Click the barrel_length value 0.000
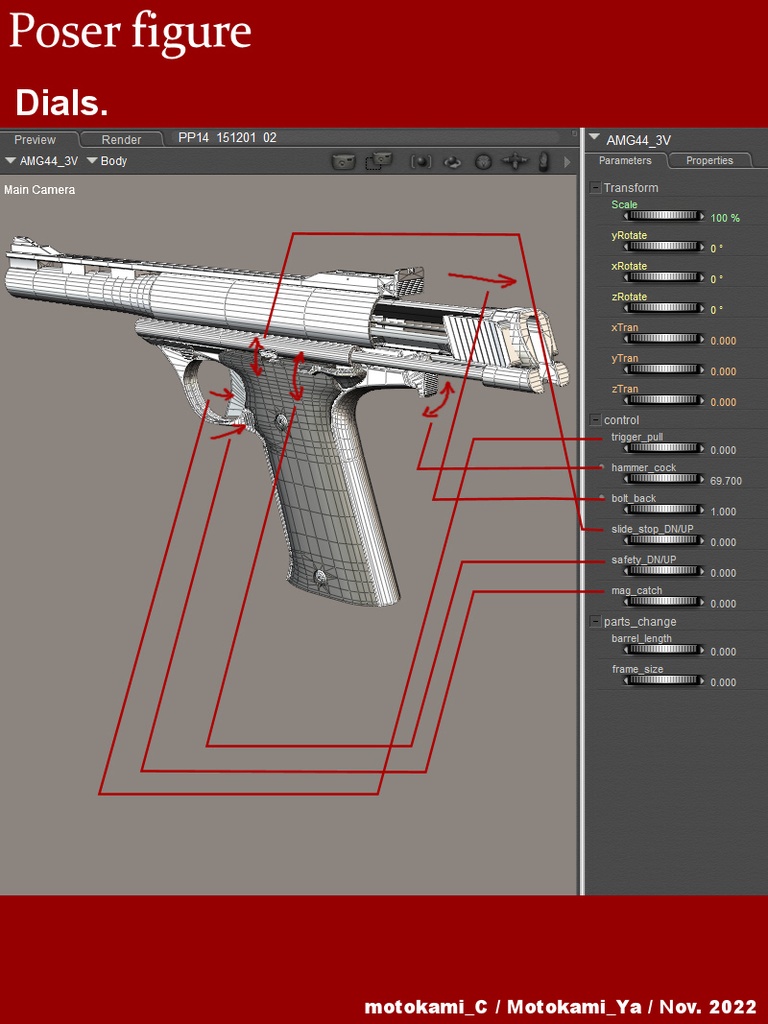768x1024 pixels. pyautogui.click(x=723, y=652)
